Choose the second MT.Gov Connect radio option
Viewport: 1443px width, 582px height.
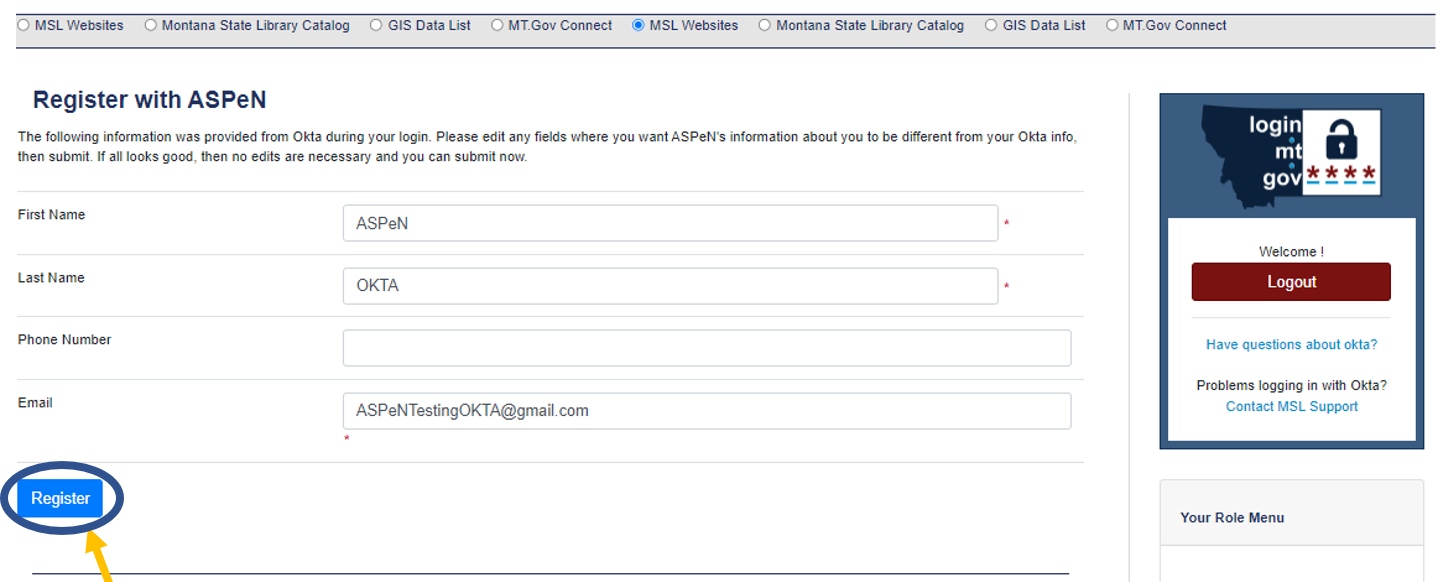[1113, 25]
